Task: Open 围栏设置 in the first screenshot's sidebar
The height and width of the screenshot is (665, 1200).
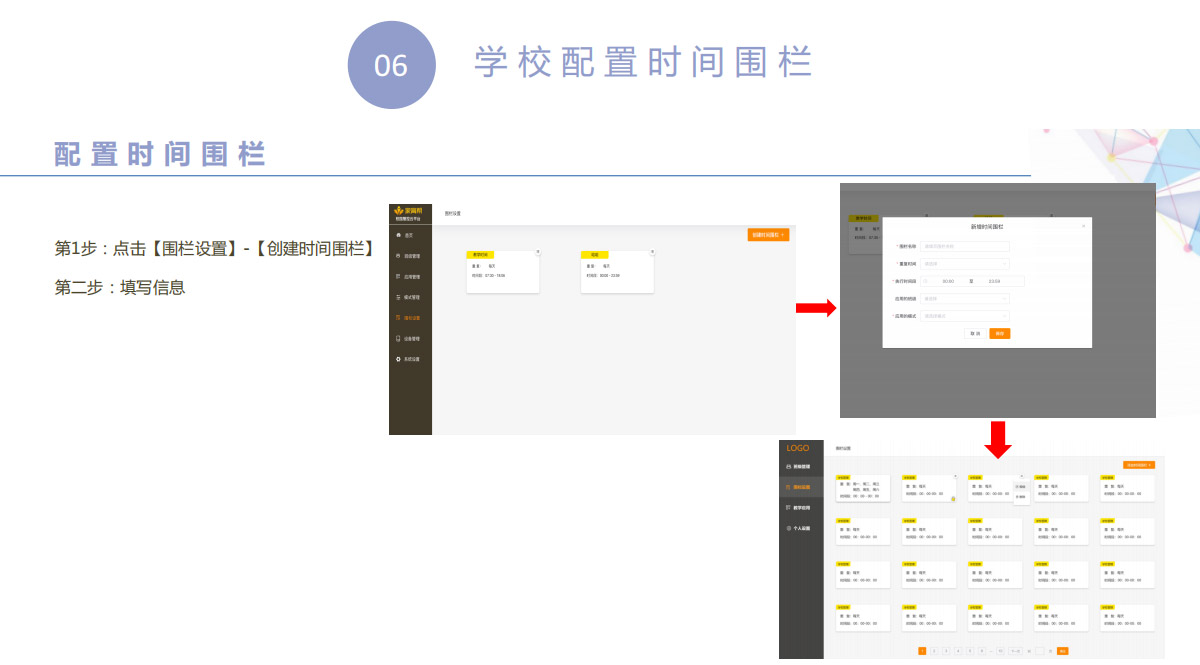Action: coord(410,318)
